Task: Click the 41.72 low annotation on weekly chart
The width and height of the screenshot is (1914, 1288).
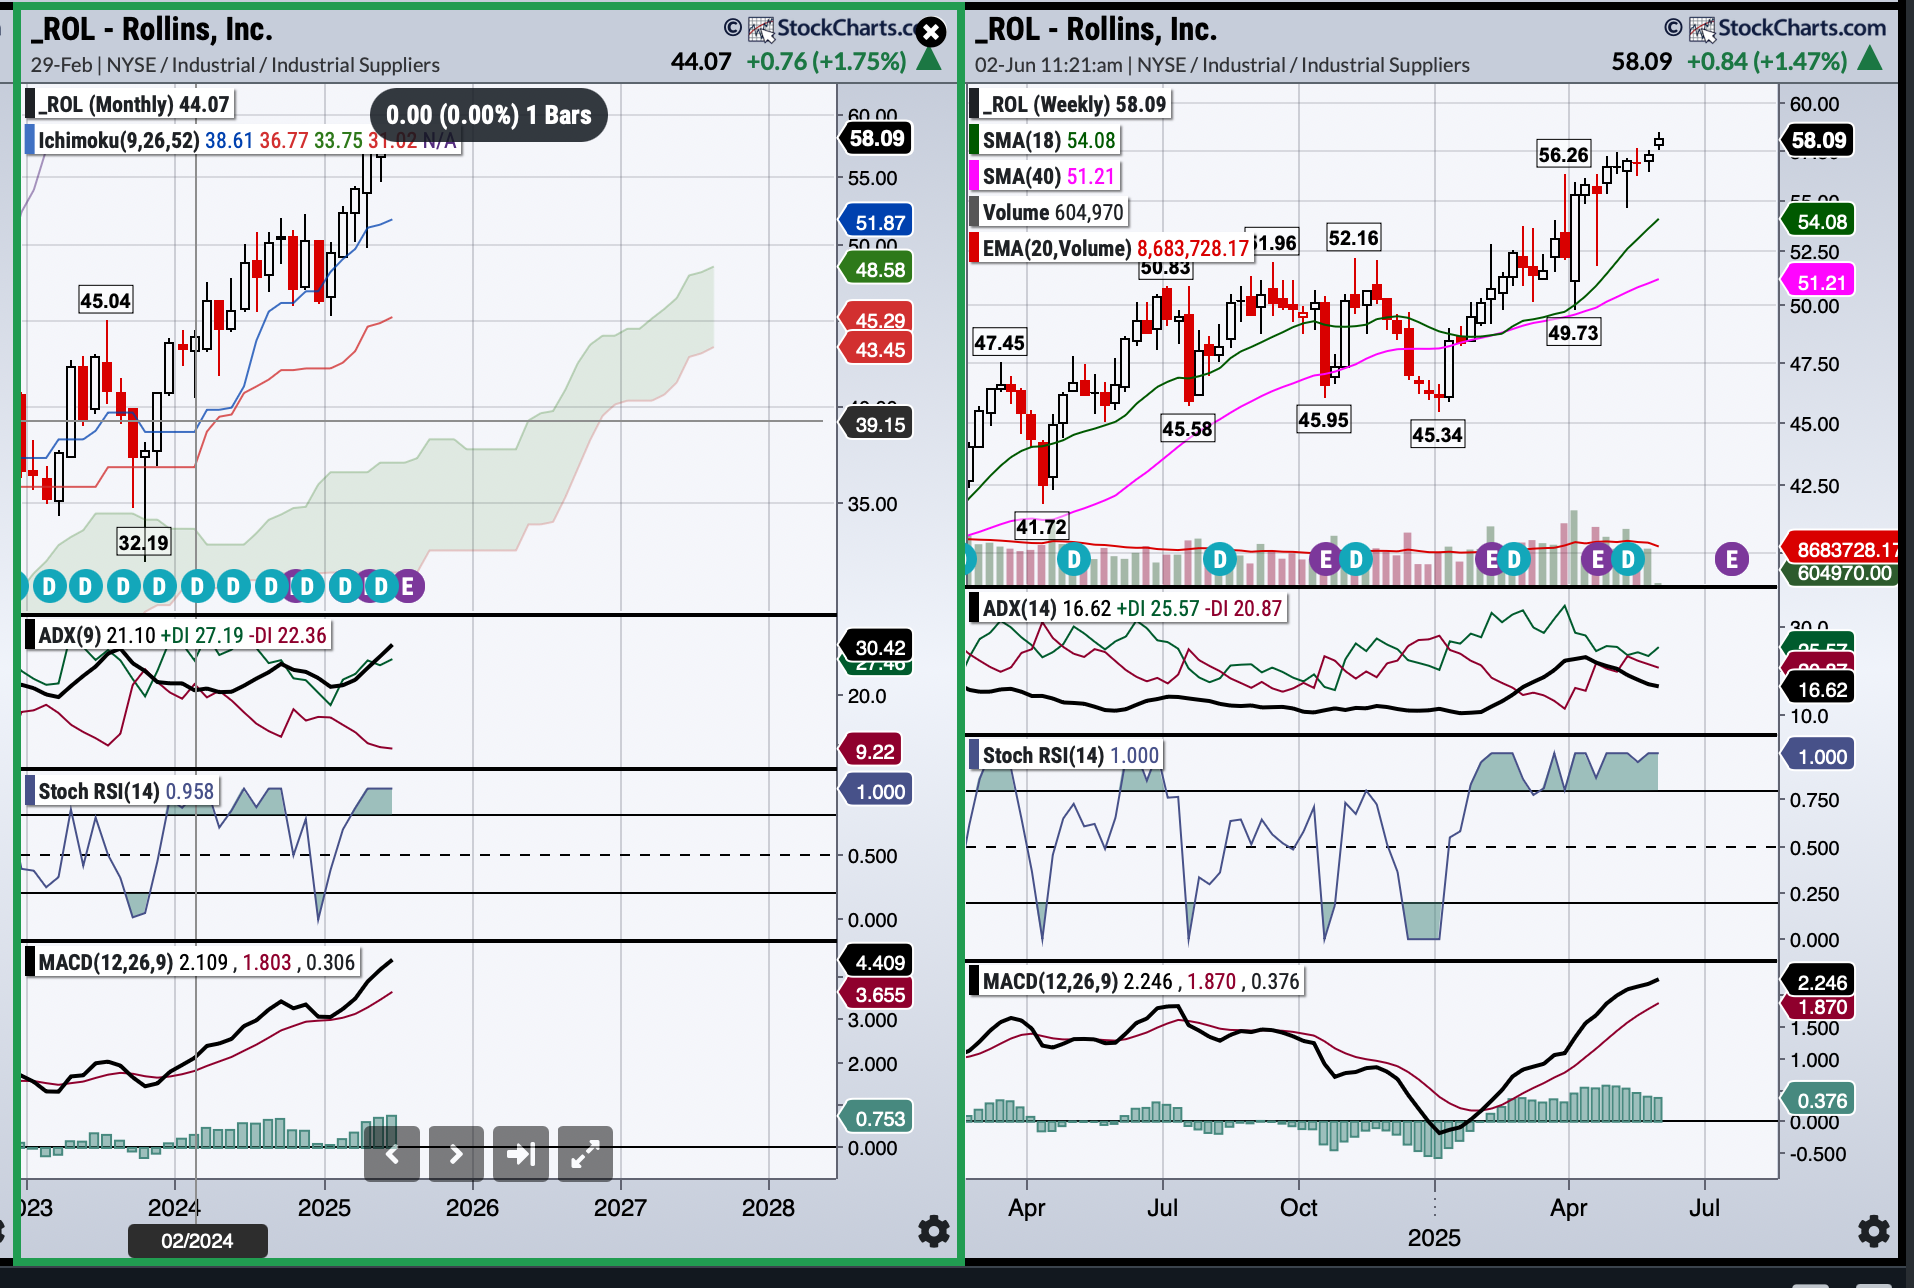Action: pyautogui.click(x=1041, y=526)
